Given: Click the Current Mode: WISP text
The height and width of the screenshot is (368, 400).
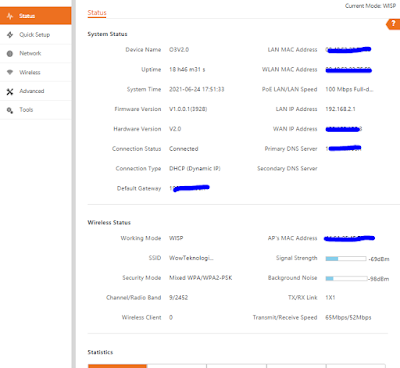Looking at the screenshot, I should coord(370,6).
